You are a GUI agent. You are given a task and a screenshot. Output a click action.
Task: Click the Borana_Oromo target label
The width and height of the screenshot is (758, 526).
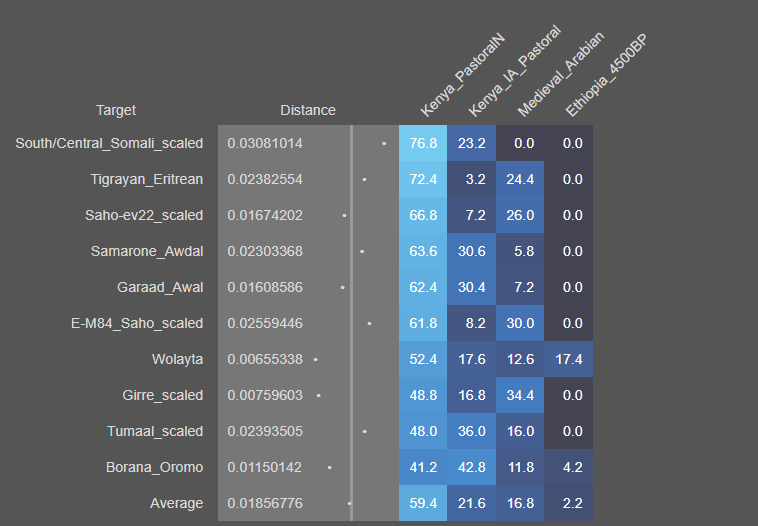point(154,467)
